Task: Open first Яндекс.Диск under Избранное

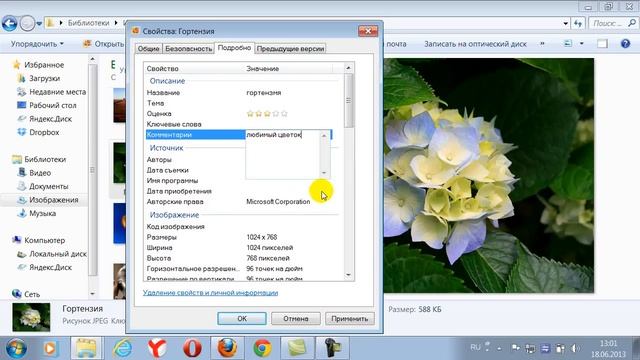Action: [x=44, y=119]
